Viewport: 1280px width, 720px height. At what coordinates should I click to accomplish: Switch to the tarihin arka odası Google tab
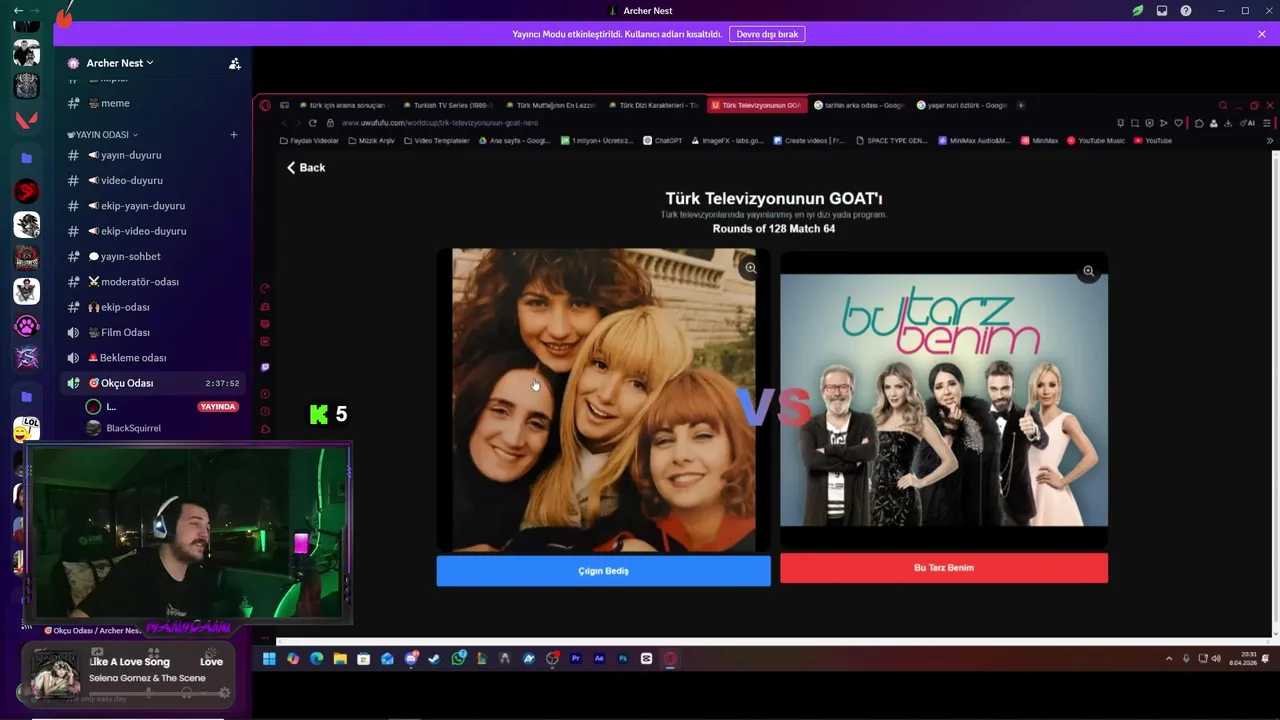[x=858, y=105]
